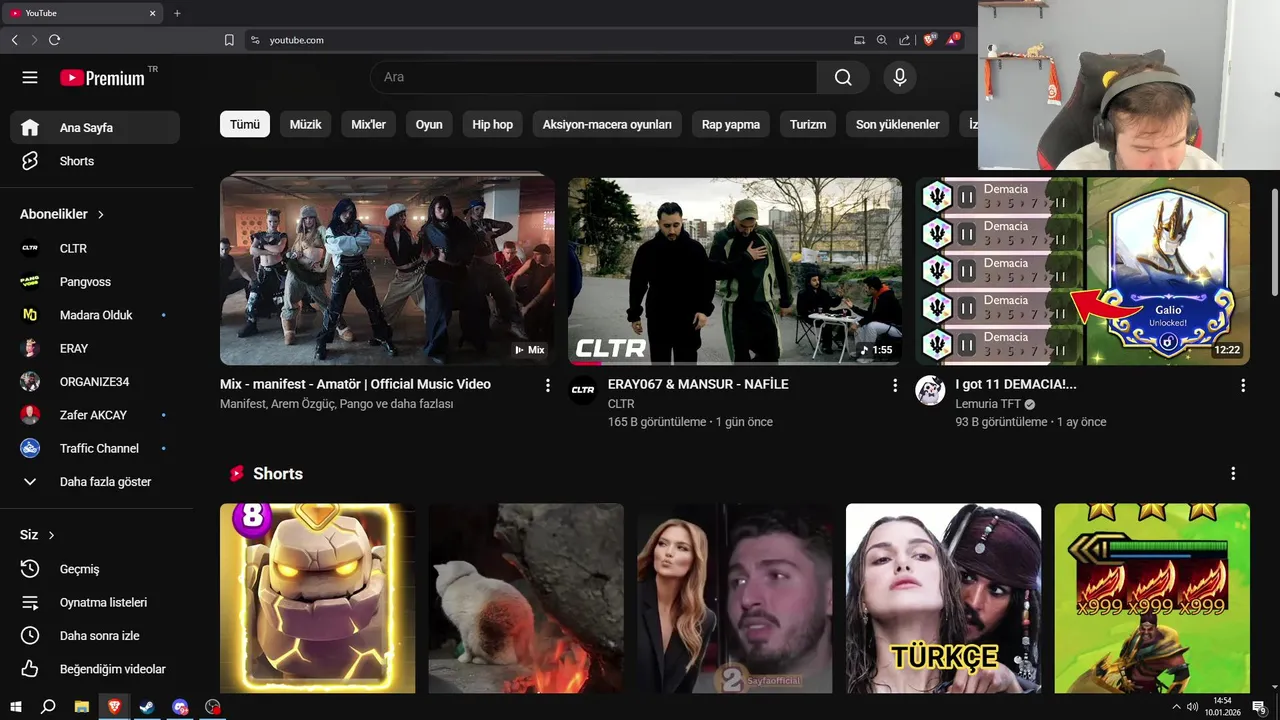Select the Rap yapma chip

click(x=731, y=124)
